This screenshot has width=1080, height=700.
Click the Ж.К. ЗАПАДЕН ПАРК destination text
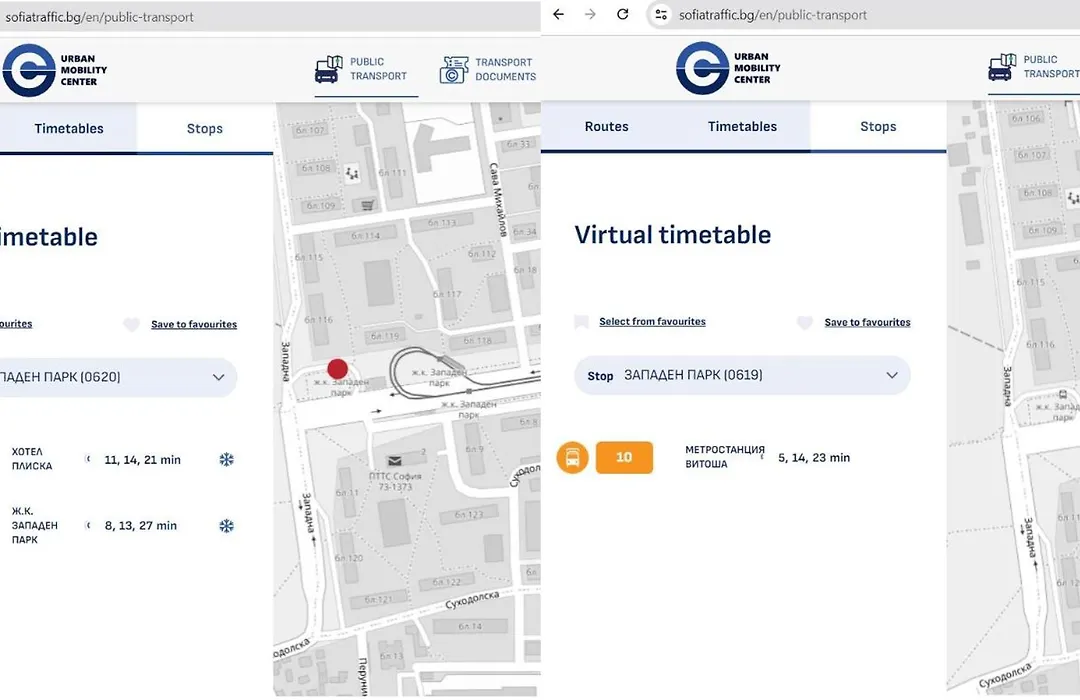[x=34, y=525]
